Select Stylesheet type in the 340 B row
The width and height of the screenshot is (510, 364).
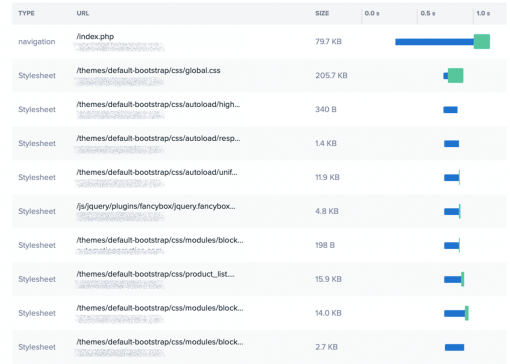37,110
